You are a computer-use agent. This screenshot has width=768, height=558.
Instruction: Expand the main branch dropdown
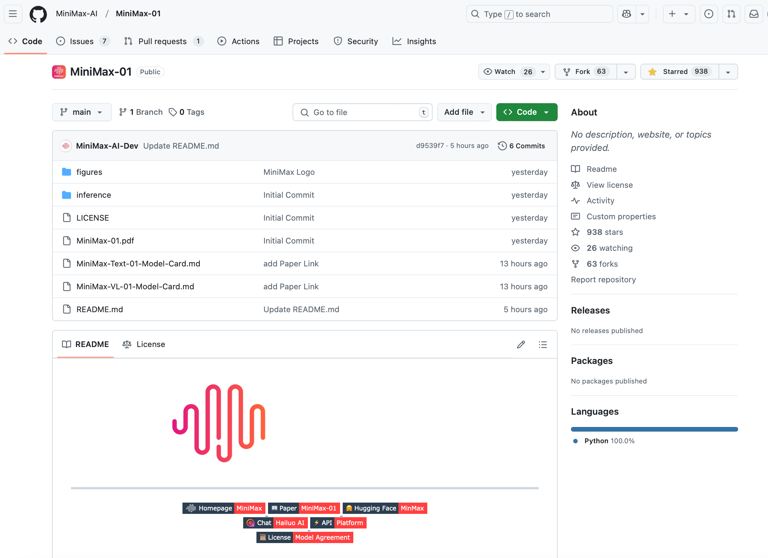[x=81, y=112]
